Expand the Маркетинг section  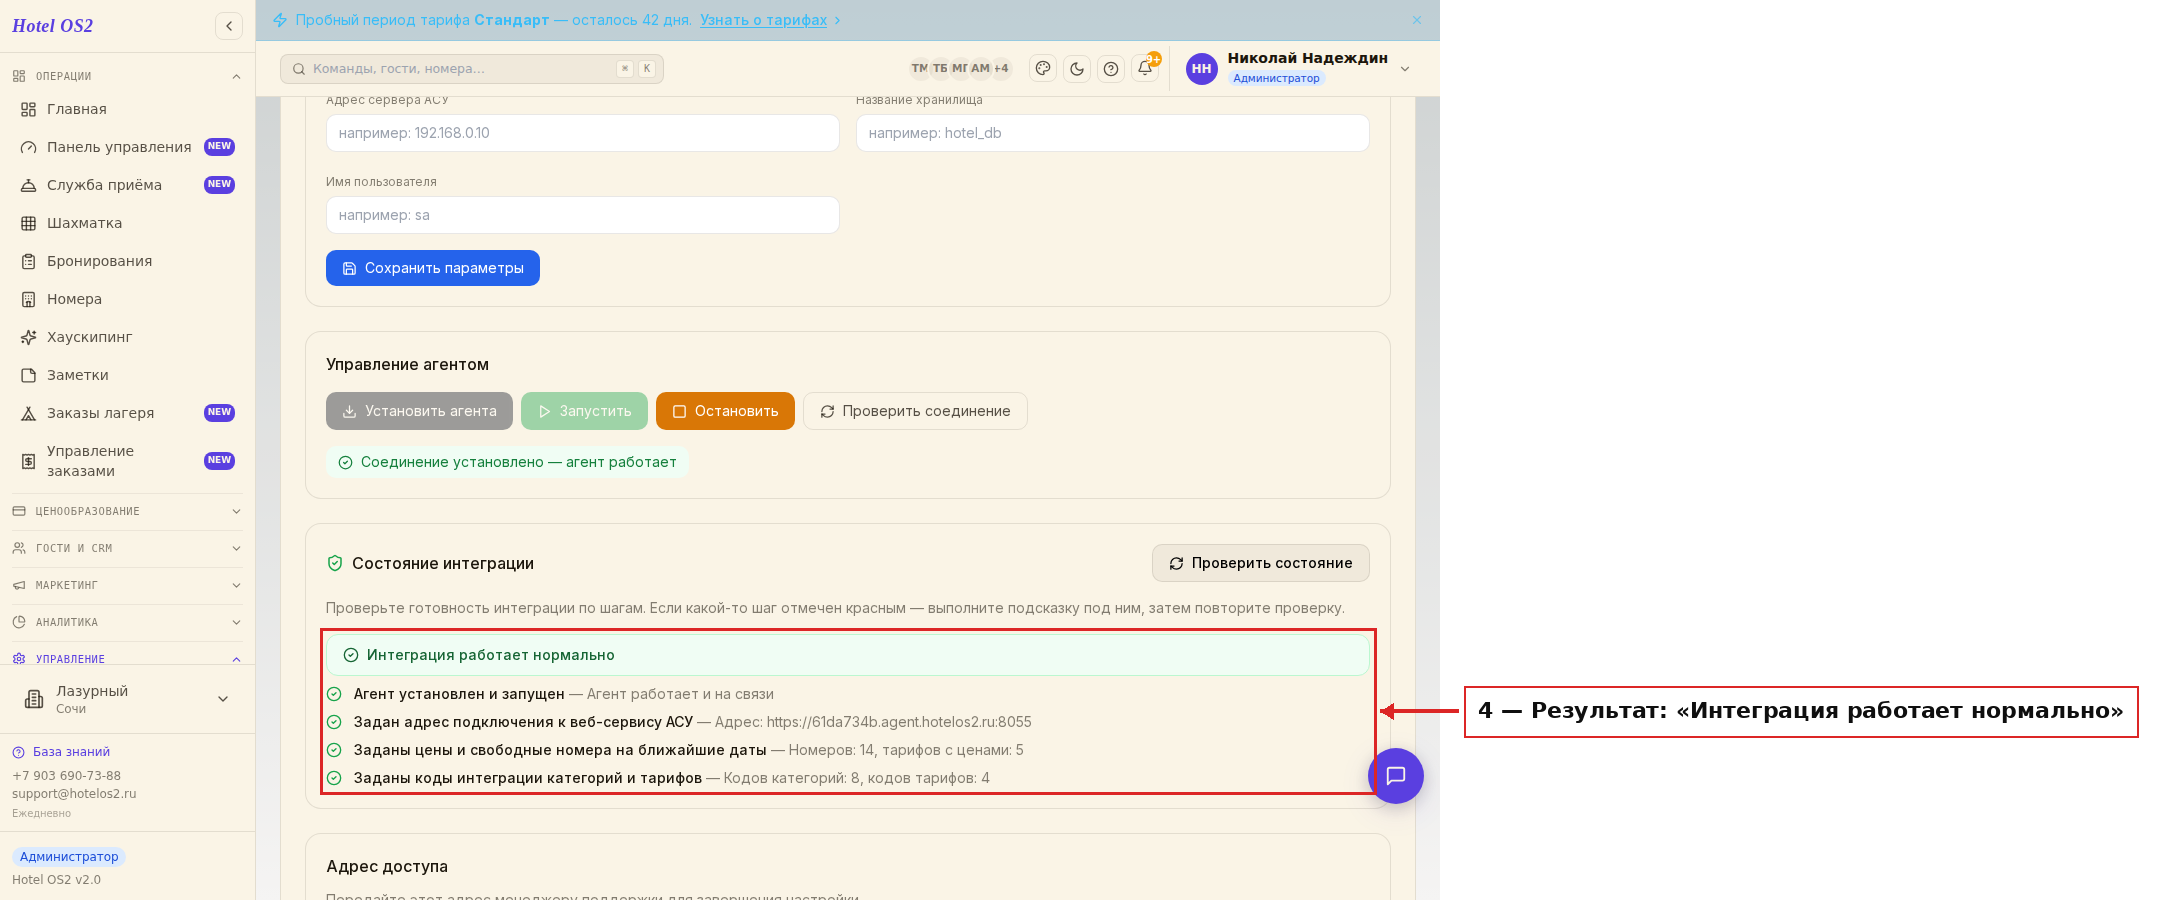coord(127,585)
